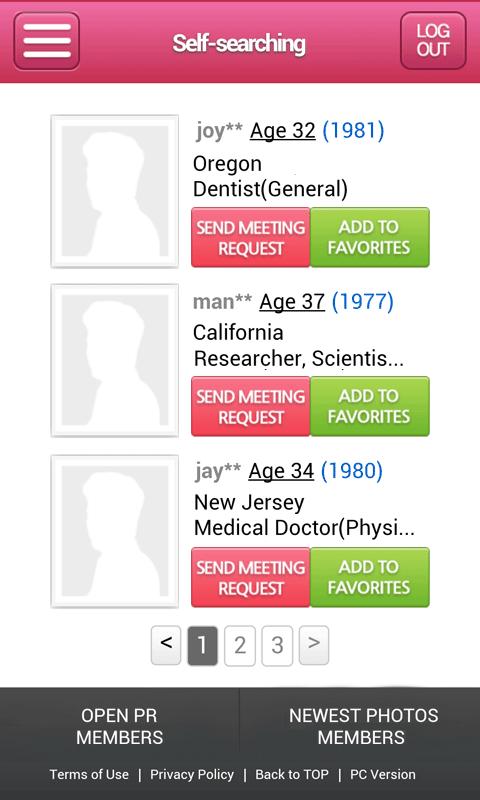Add joy** to favorites
The image size is (480, 800).
(370, 237)
